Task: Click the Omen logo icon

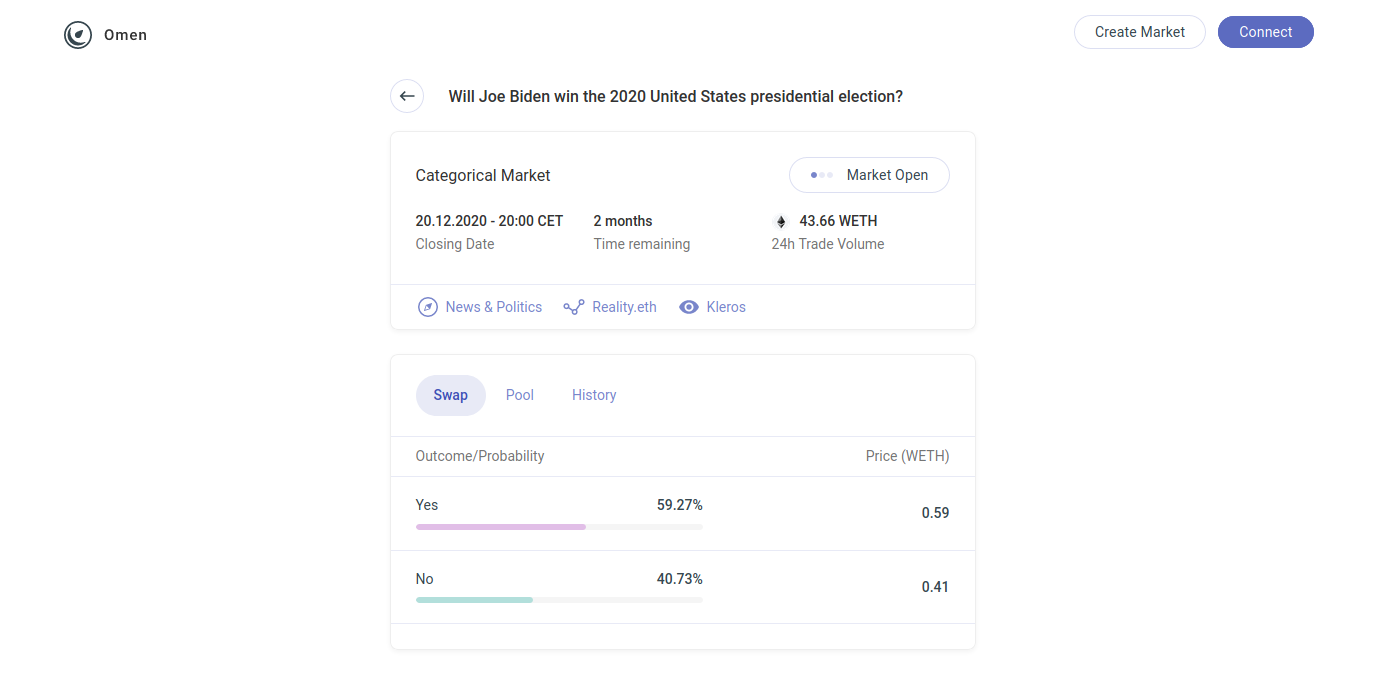Action: tap(78, 35)
